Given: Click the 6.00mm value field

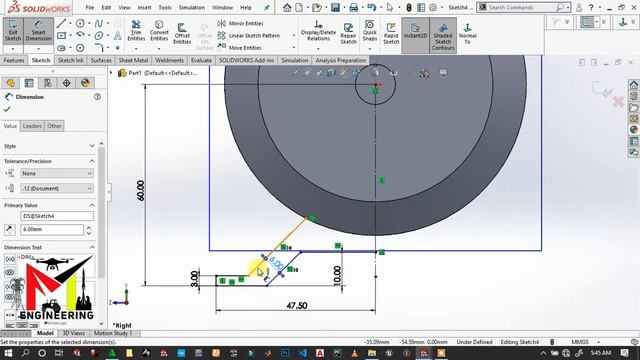Looking at the screenshot, I should point(52,229).
